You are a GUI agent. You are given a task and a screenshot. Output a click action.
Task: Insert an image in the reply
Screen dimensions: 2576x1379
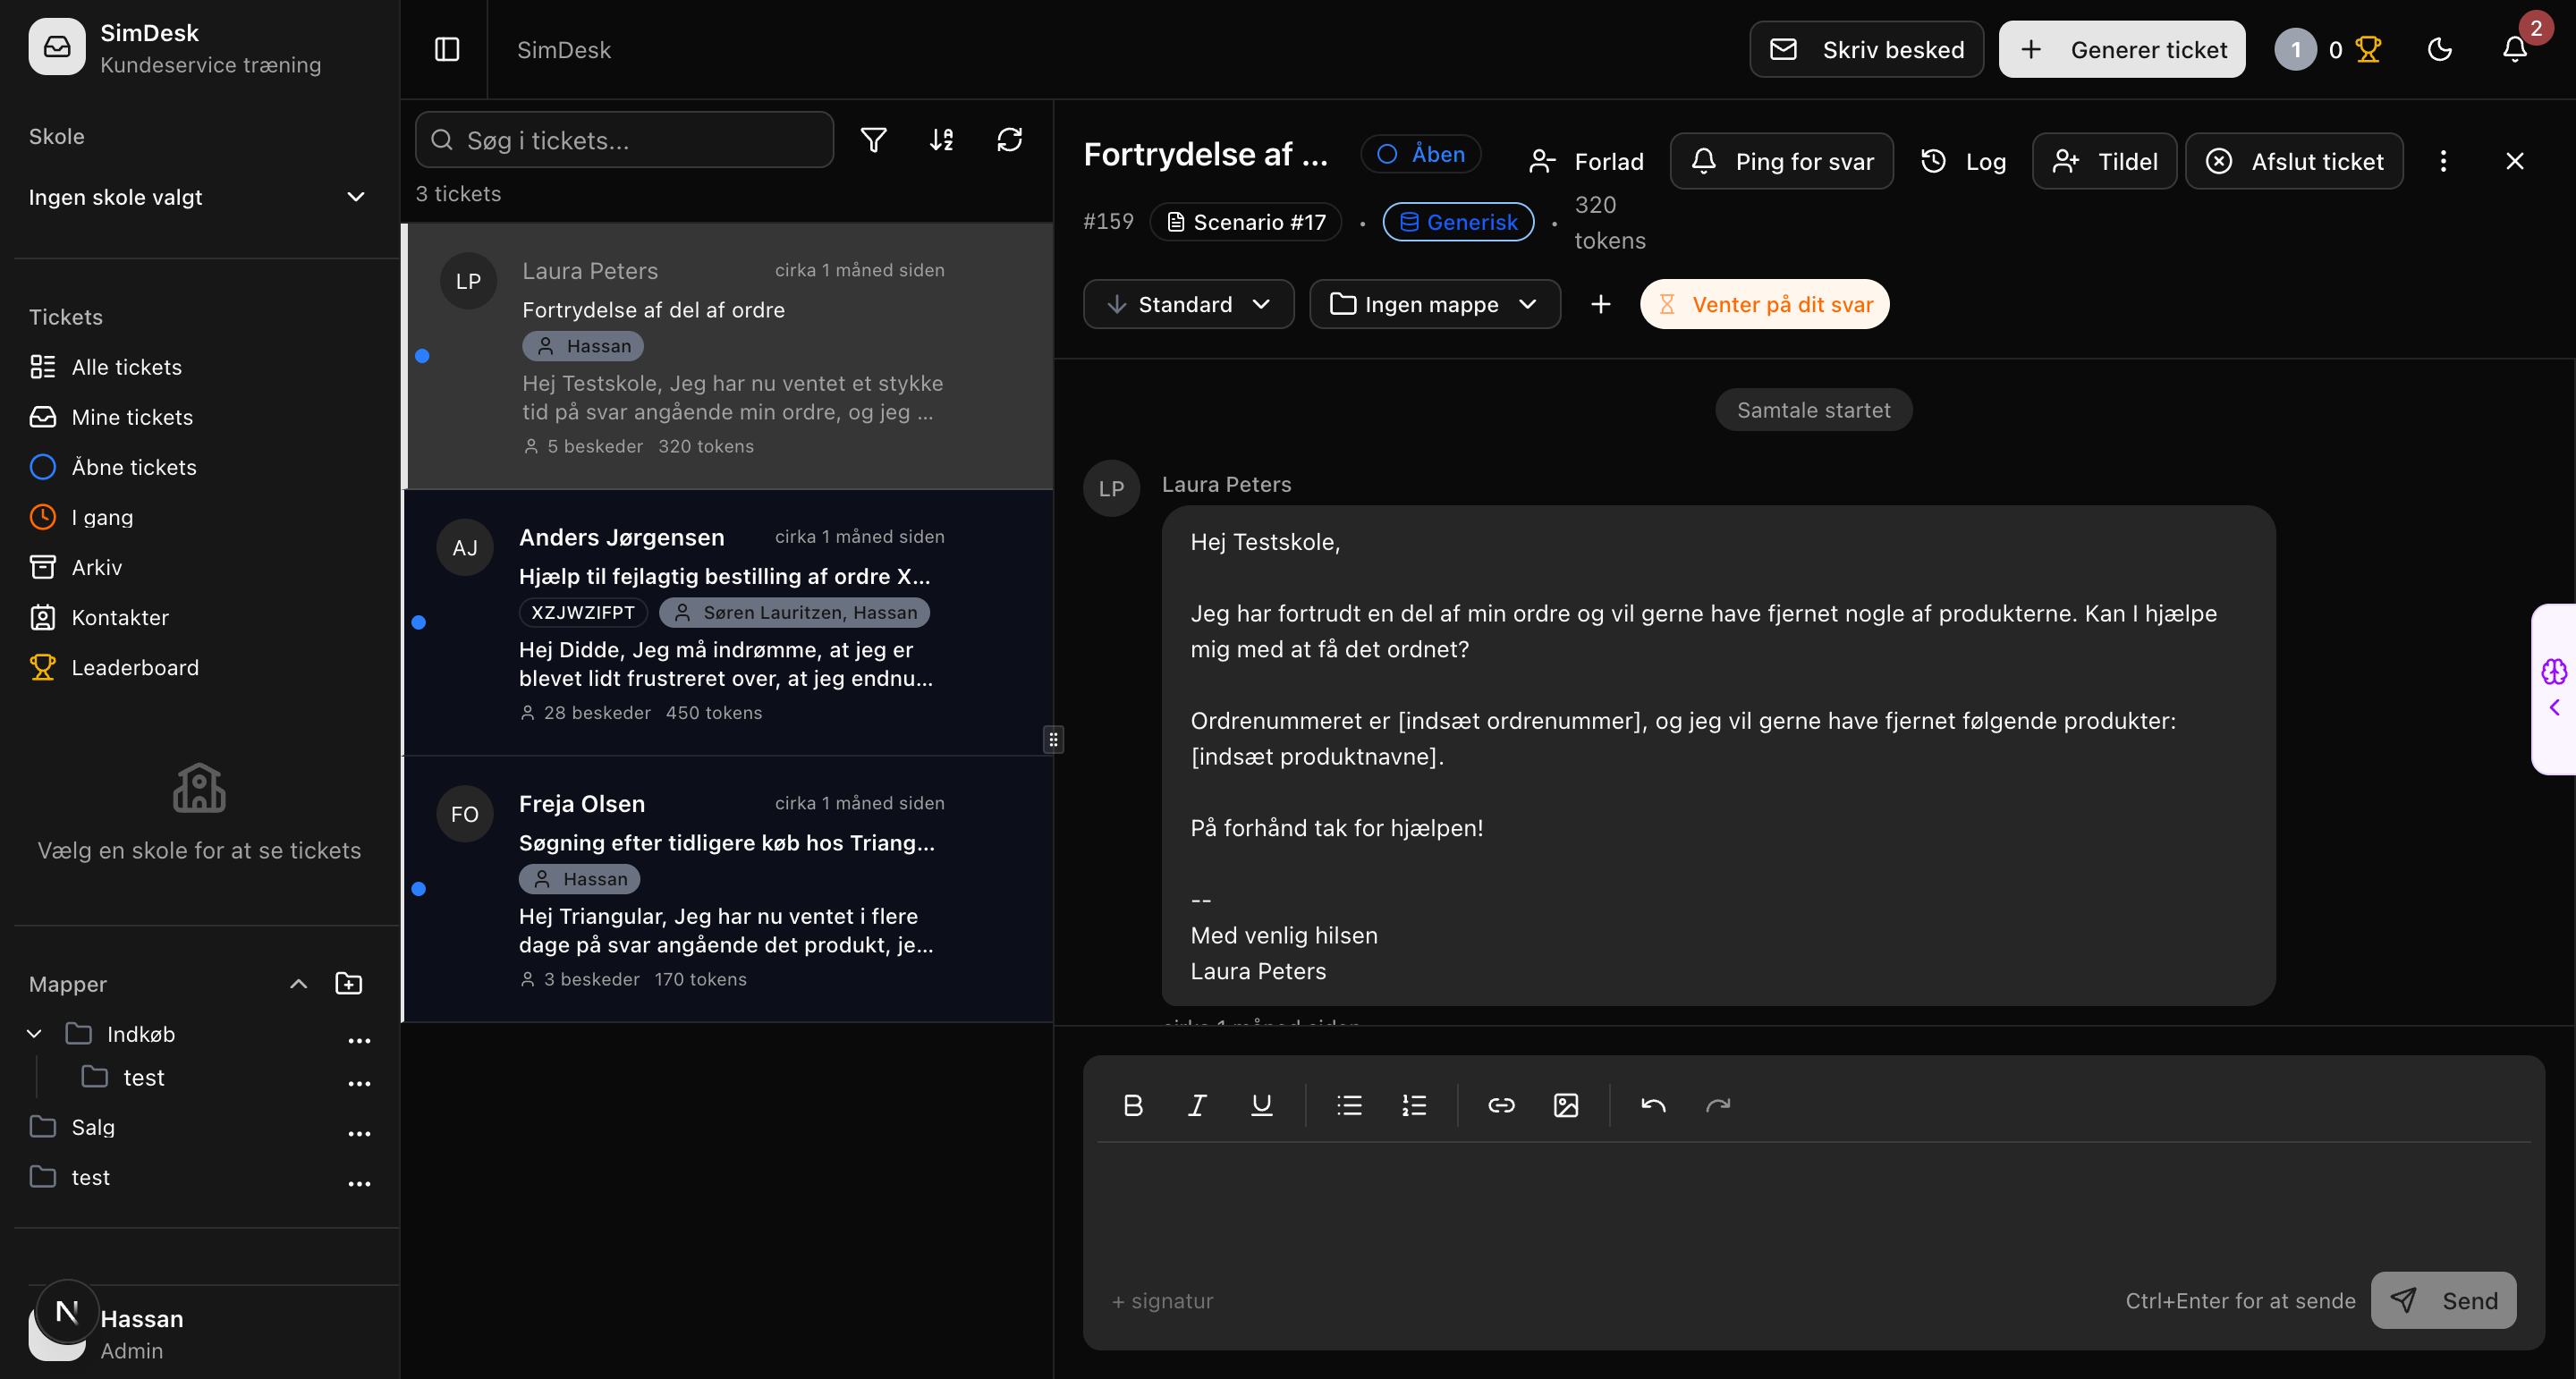pyautogui.click(x=1566, y=1105)
